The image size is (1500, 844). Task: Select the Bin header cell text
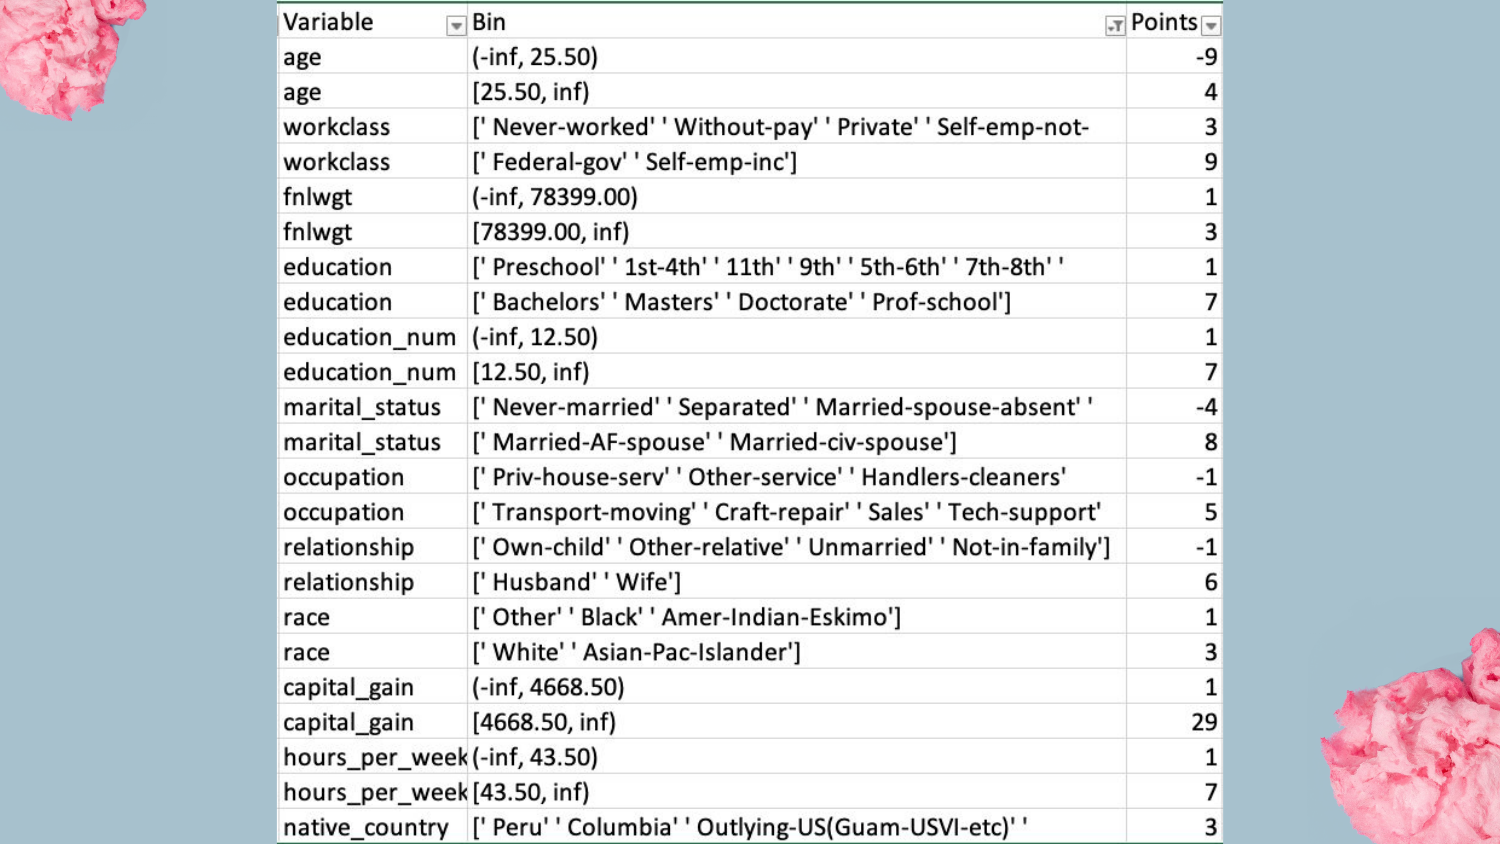point(490,22)
